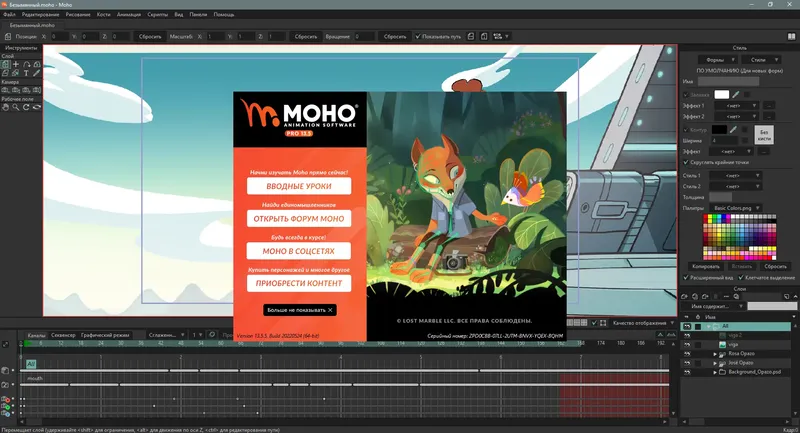
Task: Click 'ОТКРЫТЬ ФОРУМ МОНО' button
Action: tap(299, 218)
